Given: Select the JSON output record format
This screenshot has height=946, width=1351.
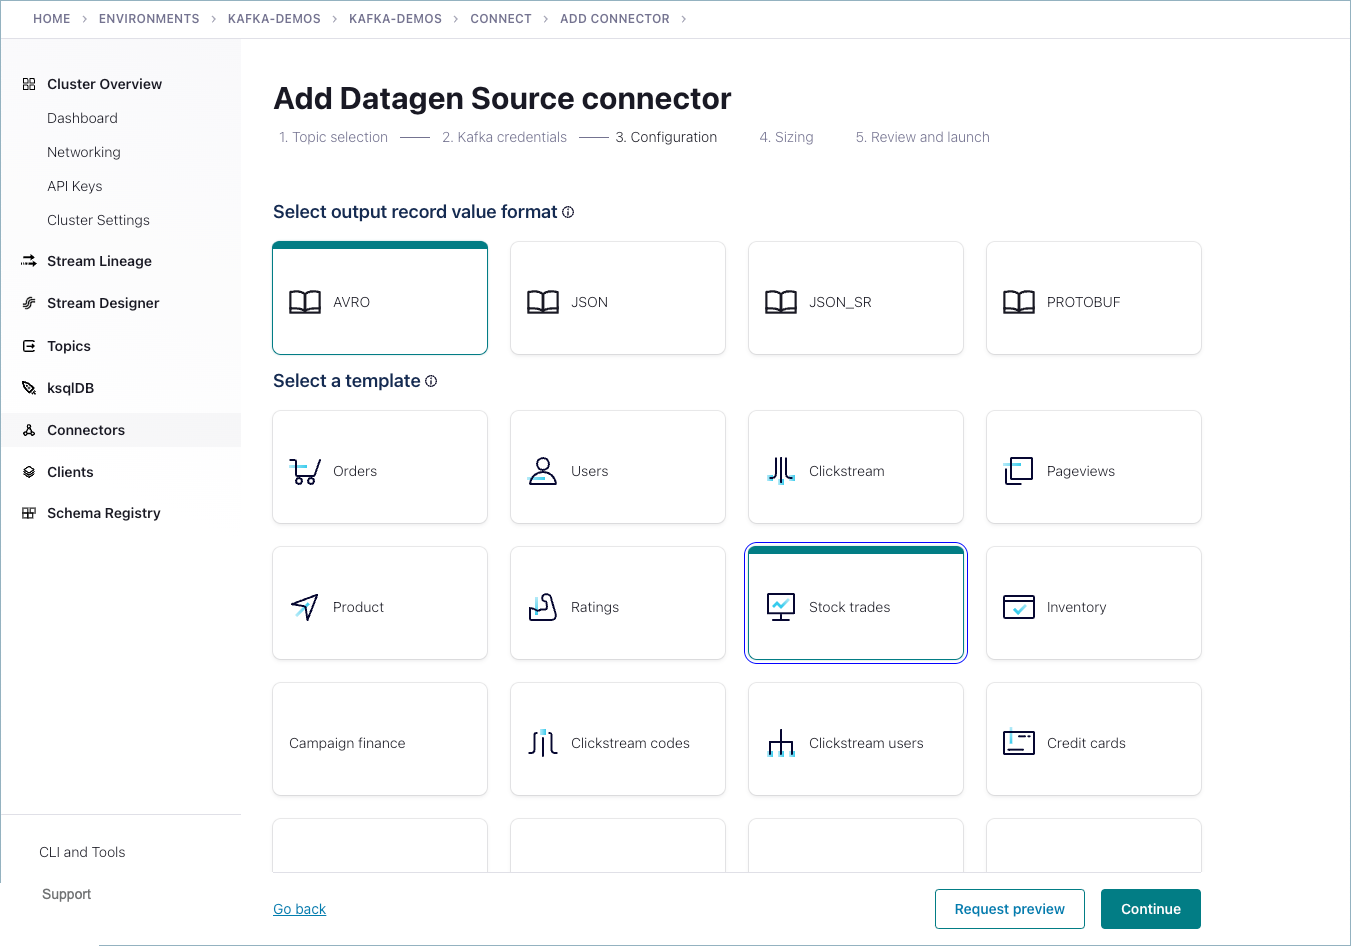Looking at the screenshot, I should pyautogui.click(x=617, y=298).
